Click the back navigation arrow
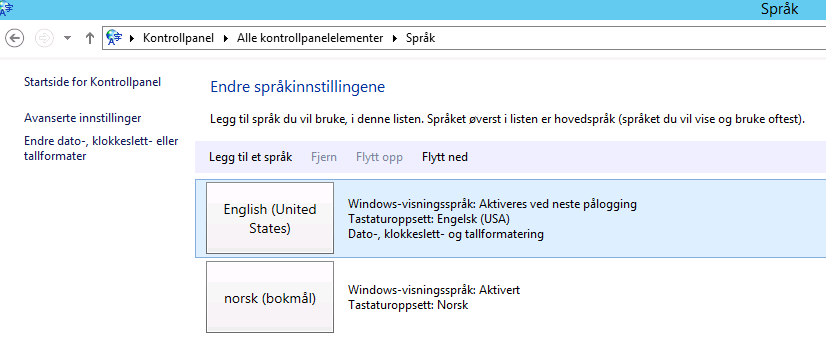Viewport: 826px width, 362px height. pyautogui.click(x=14, y=38)
